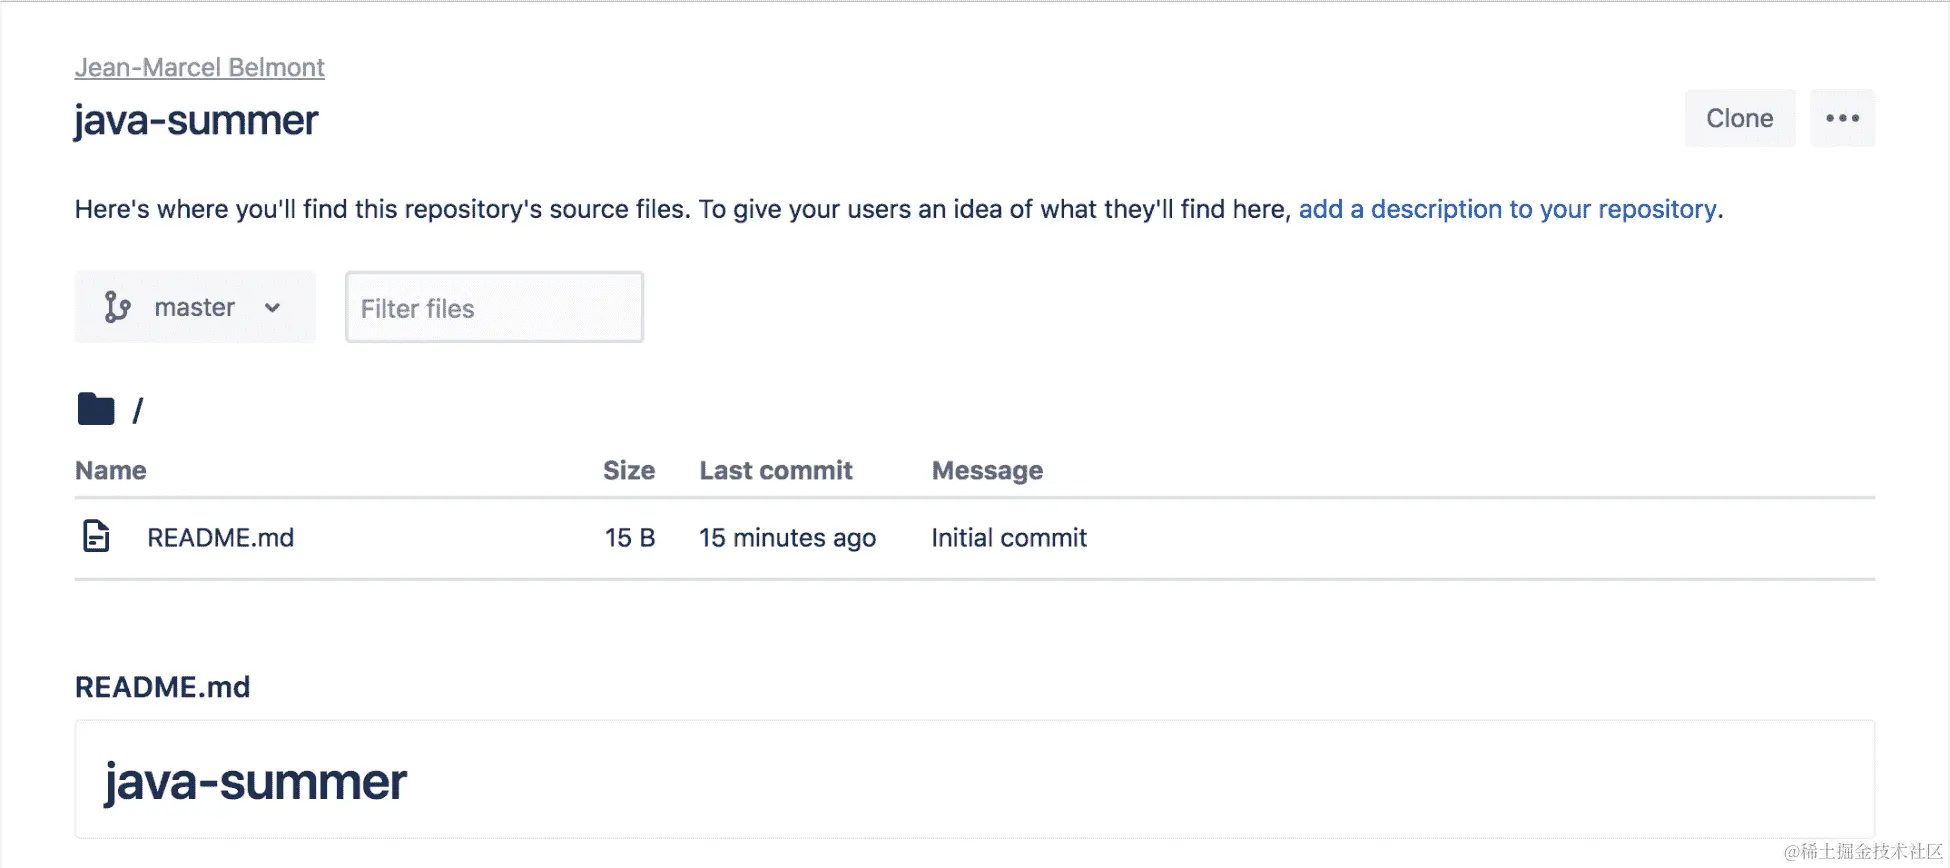Open the Jean-Marcel Belmont owner link
Image resolution: width=1950 pixels, height=868 pixels.
pos(199,67)
